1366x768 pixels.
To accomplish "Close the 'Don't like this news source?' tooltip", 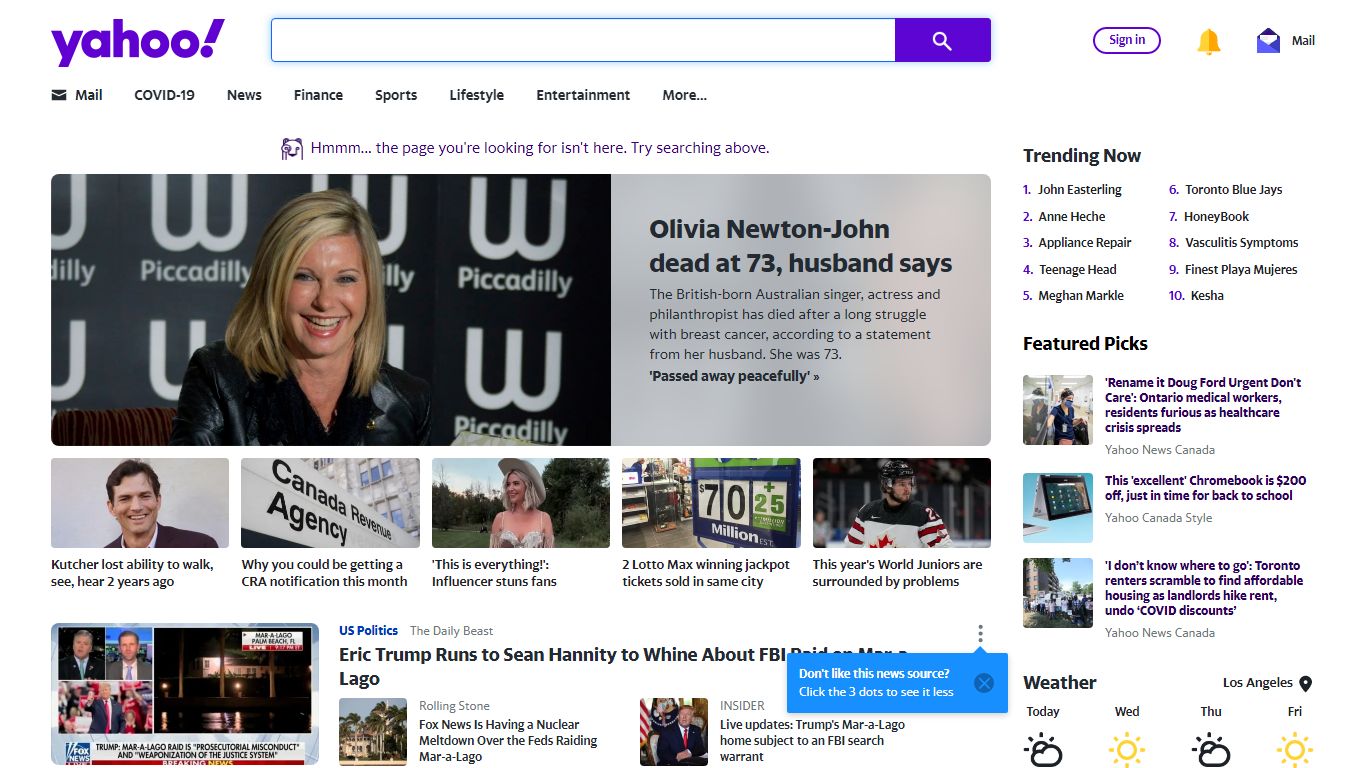I will 984,683.
